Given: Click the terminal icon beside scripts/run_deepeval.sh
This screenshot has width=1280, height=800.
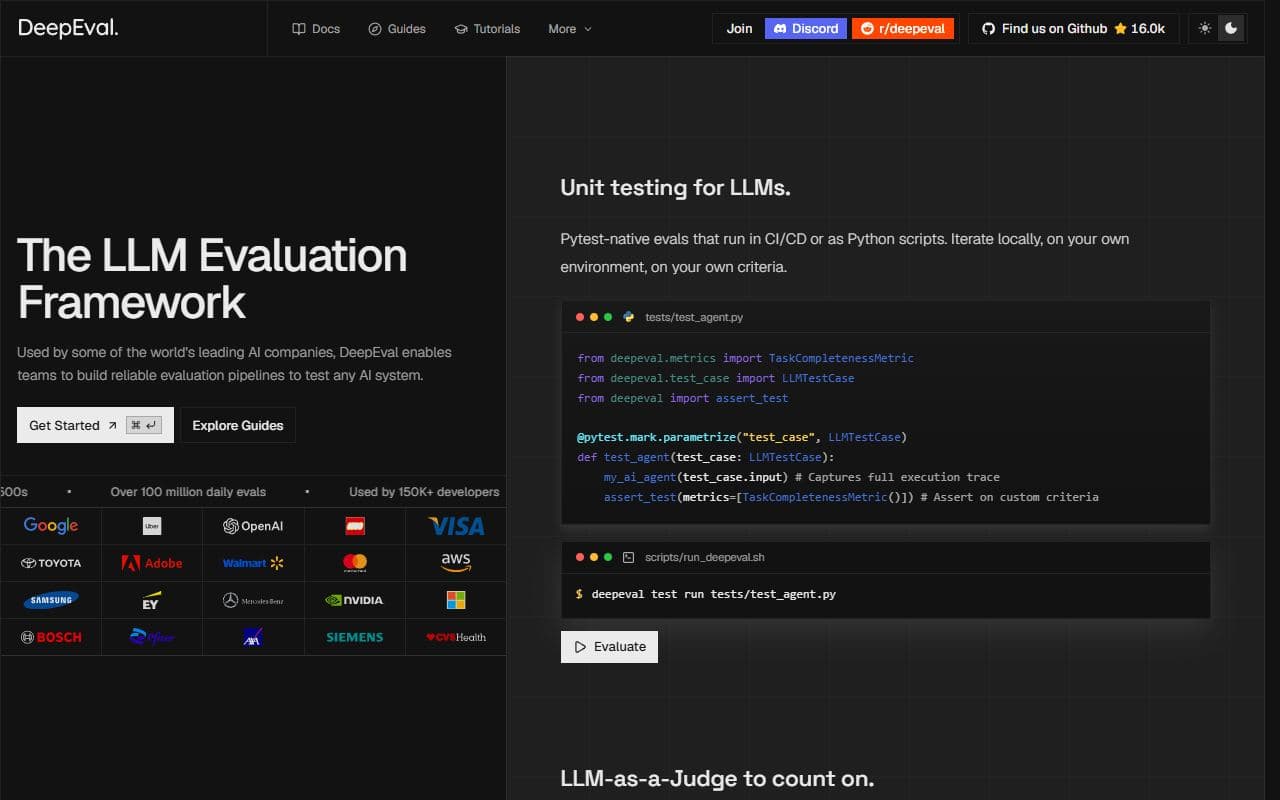Looking at the screenshot, I should 629,557.
